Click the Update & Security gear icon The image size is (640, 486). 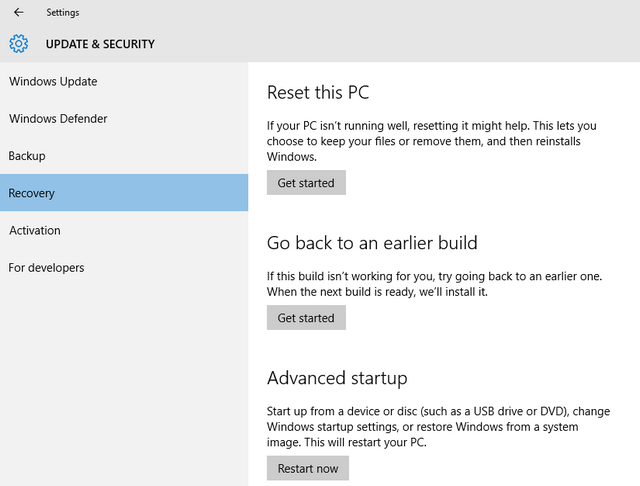[x=19, y=44]
